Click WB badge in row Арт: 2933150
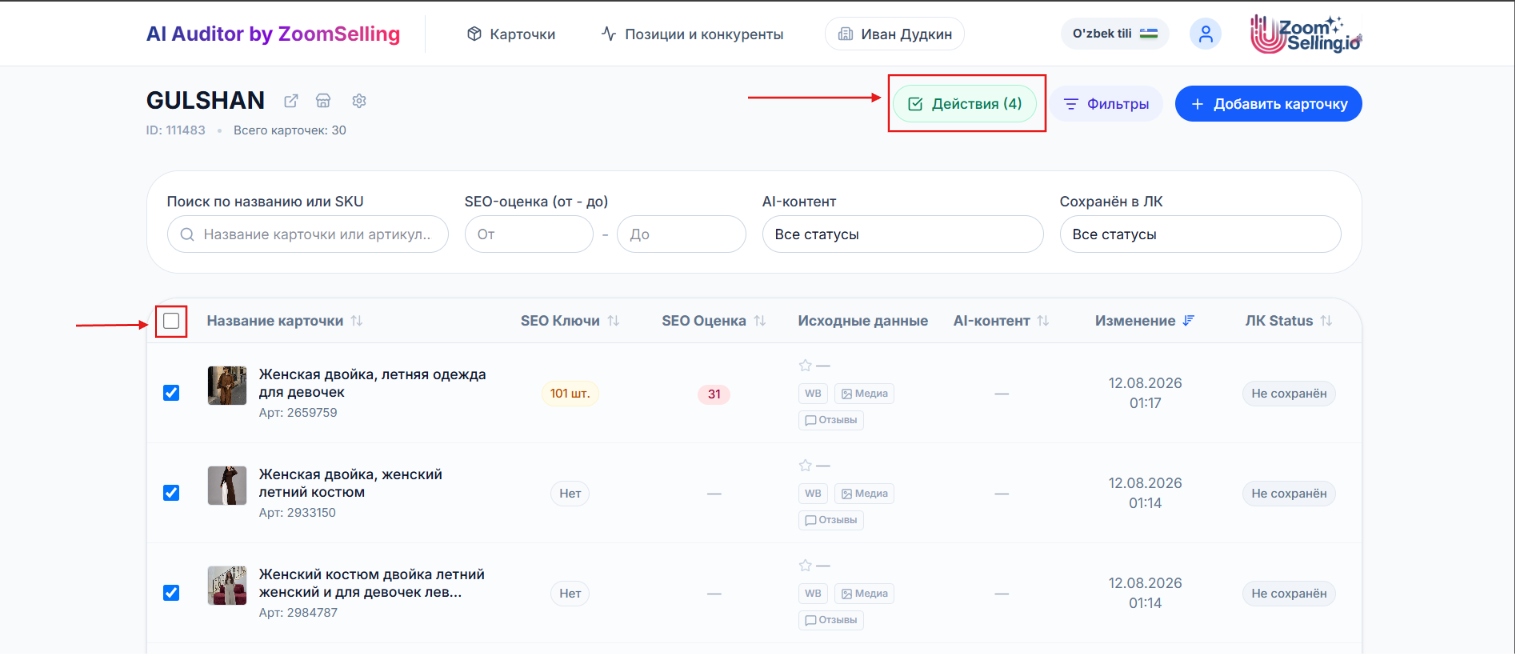 (813, 494)
